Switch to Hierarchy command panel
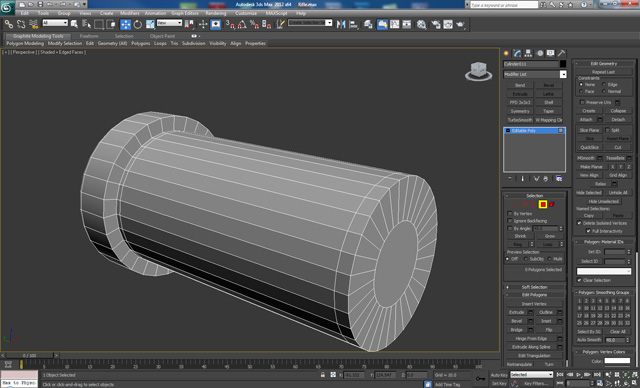Viewport: 640px width, 388px height. pos(528,53)
